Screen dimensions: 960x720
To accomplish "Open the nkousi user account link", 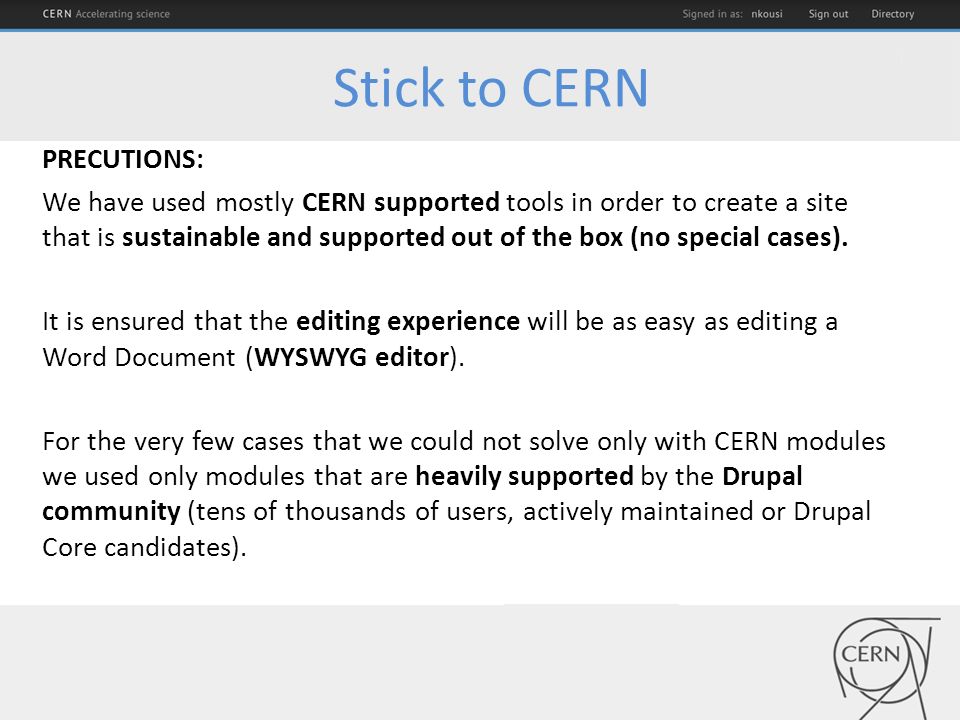I will (x=767, y=13).
